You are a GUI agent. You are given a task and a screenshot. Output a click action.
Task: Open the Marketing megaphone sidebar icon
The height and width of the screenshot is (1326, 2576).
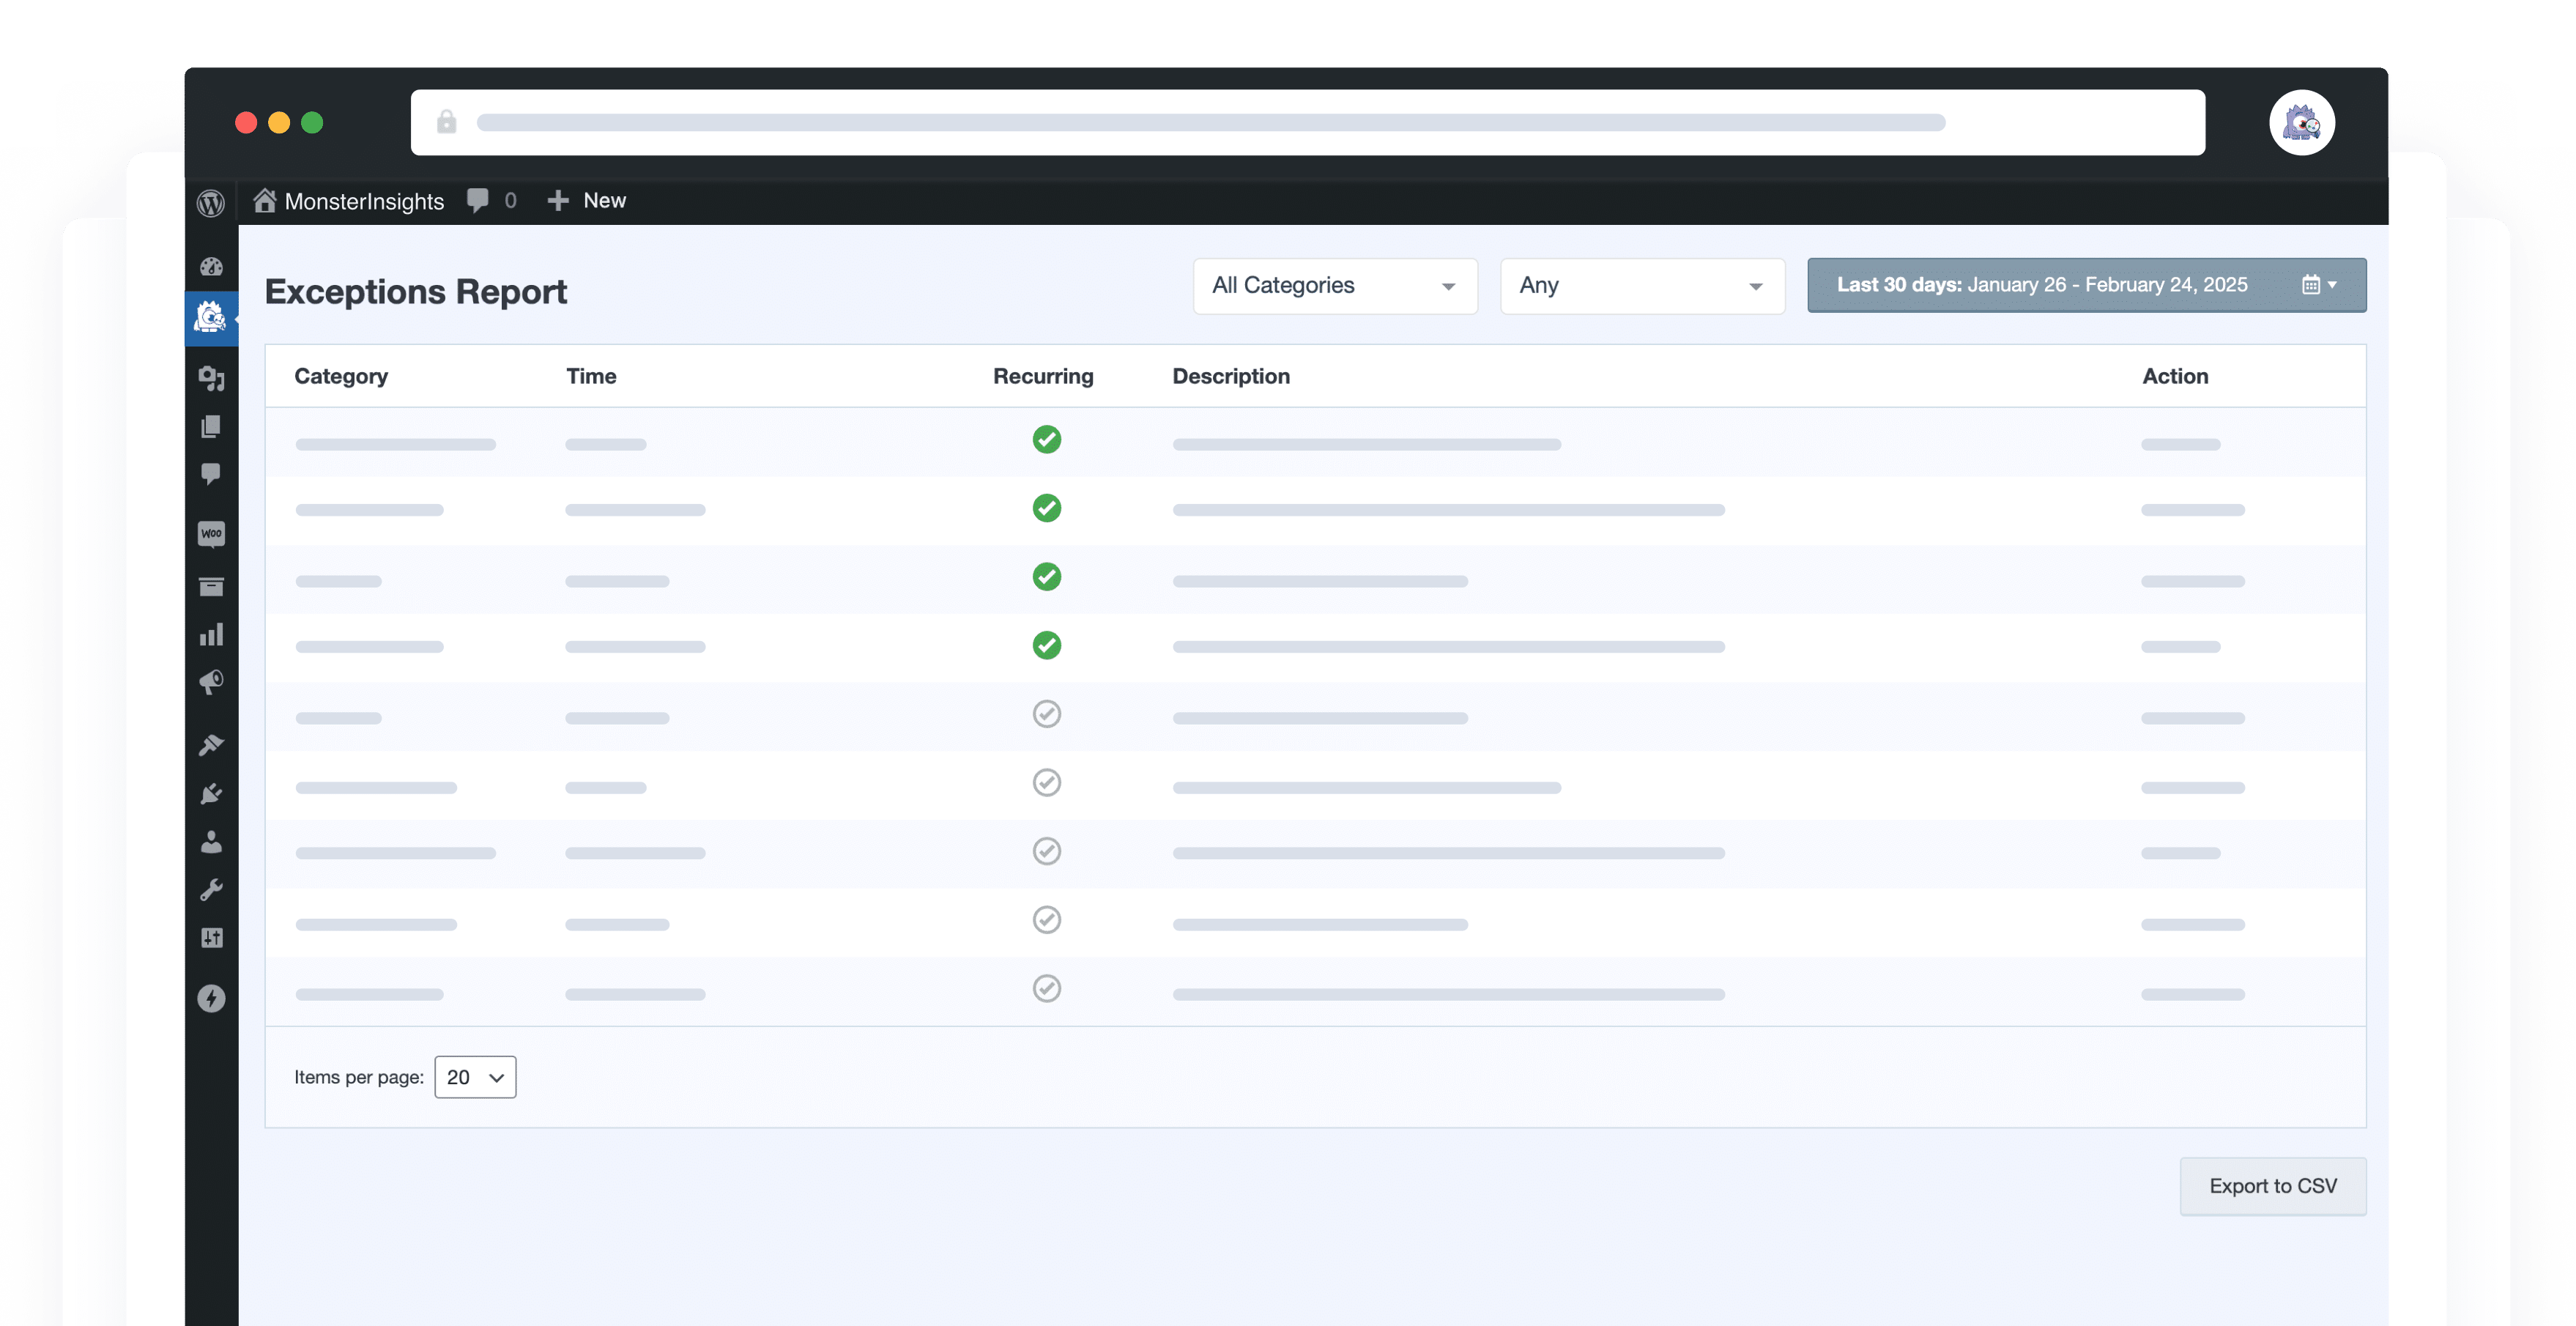[211, 683]
